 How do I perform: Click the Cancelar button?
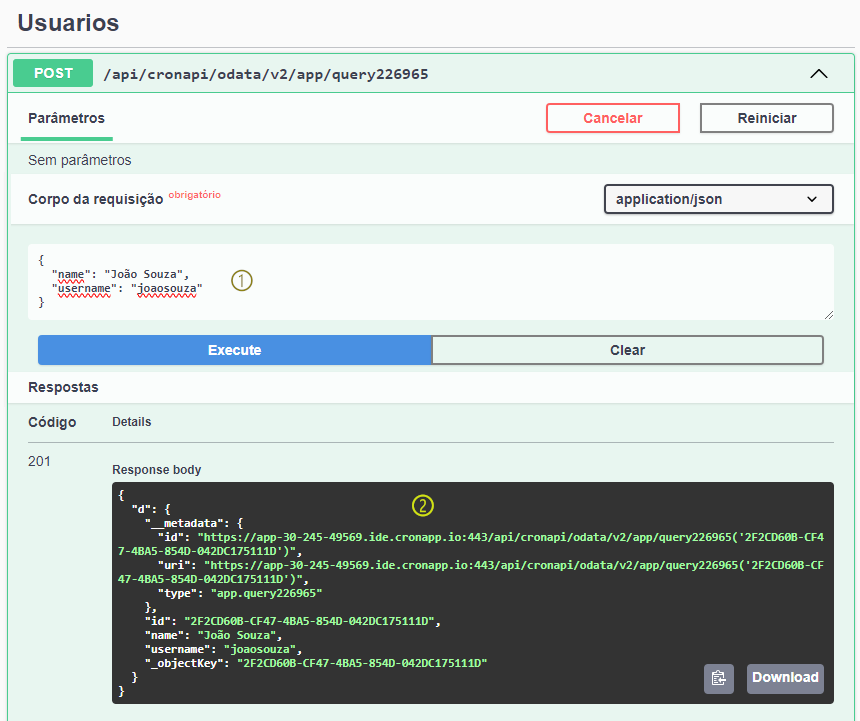click(613, 118)
